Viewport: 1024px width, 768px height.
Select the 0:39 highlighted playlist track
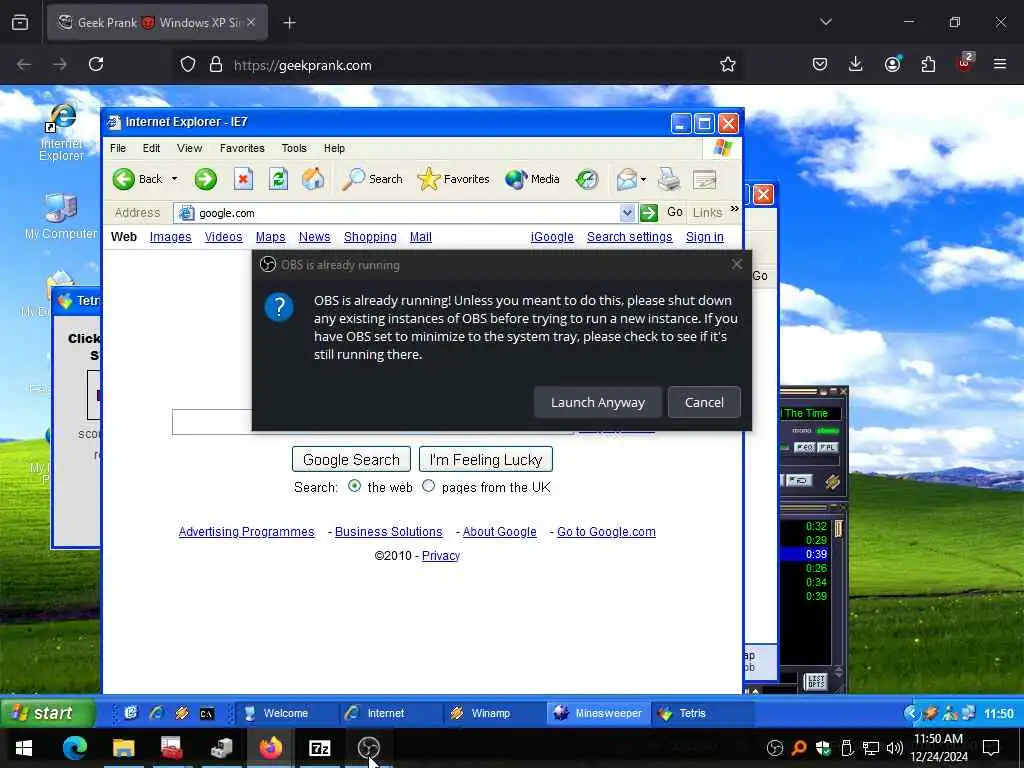coord(805,554)
